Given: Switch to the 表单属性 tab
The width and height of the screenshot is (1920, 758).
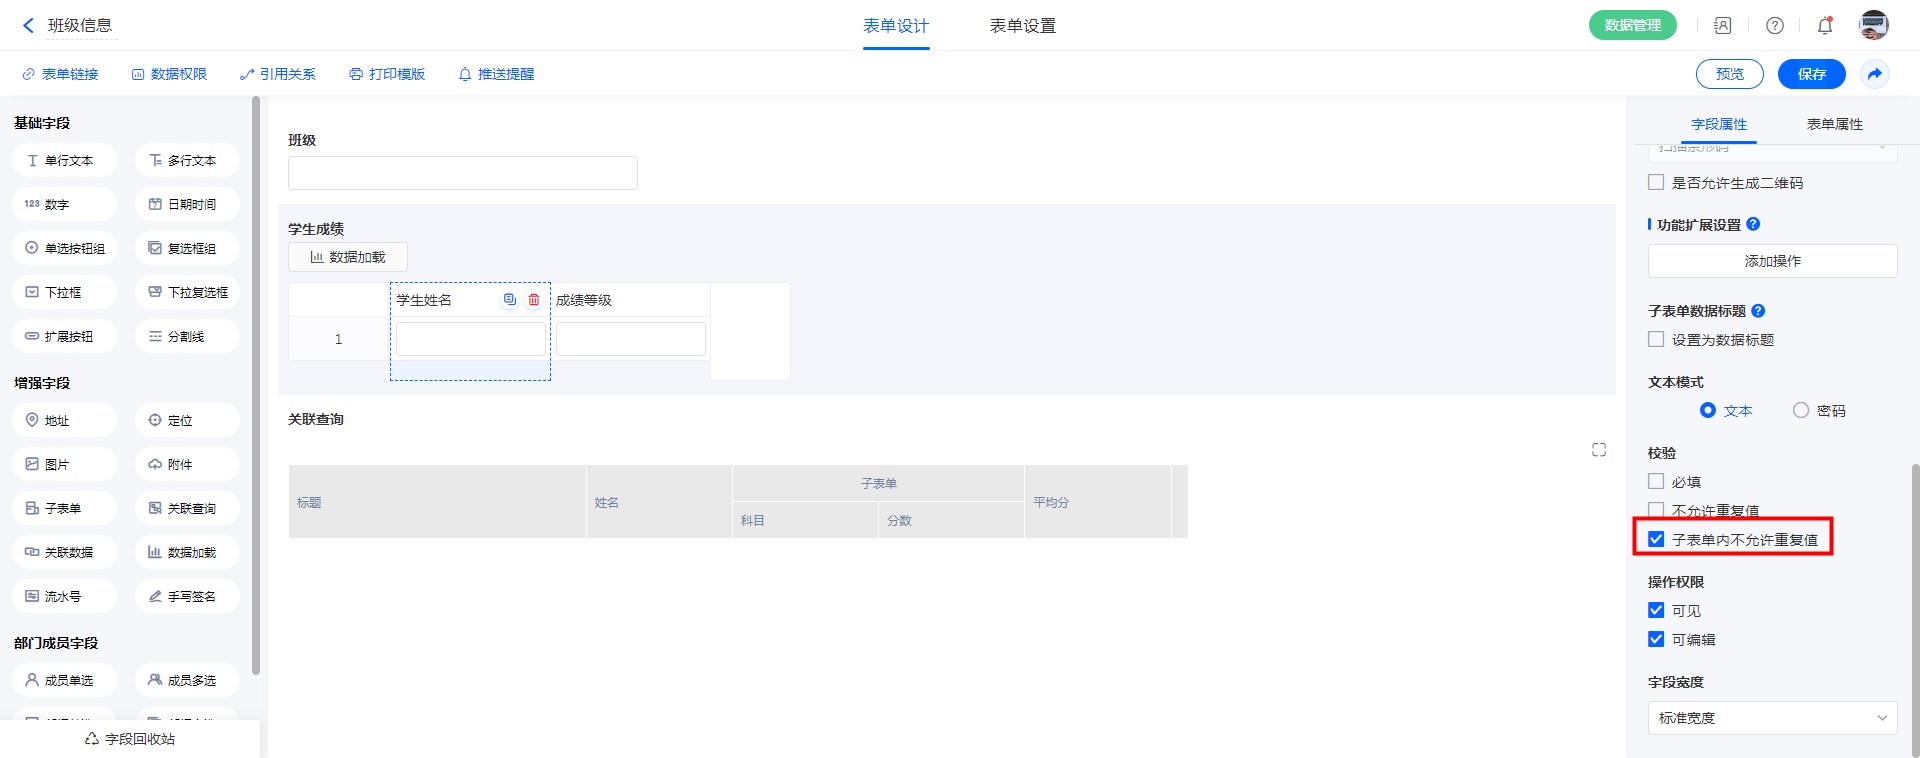Looking at the screenshot, I should tap(1834, 124).
